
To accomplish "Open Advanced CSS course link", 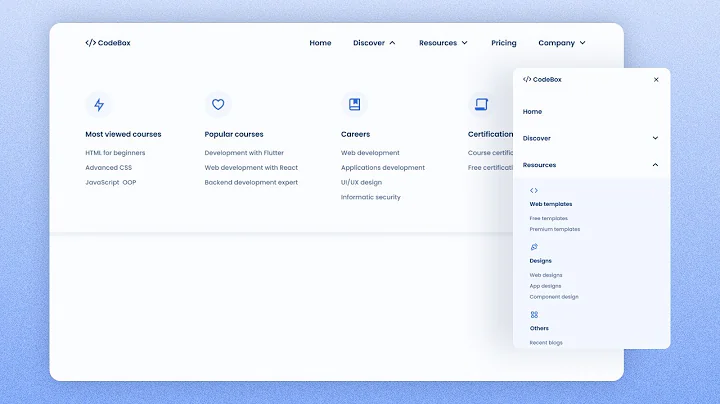I will pyautogui.click(x=108, y=168).
